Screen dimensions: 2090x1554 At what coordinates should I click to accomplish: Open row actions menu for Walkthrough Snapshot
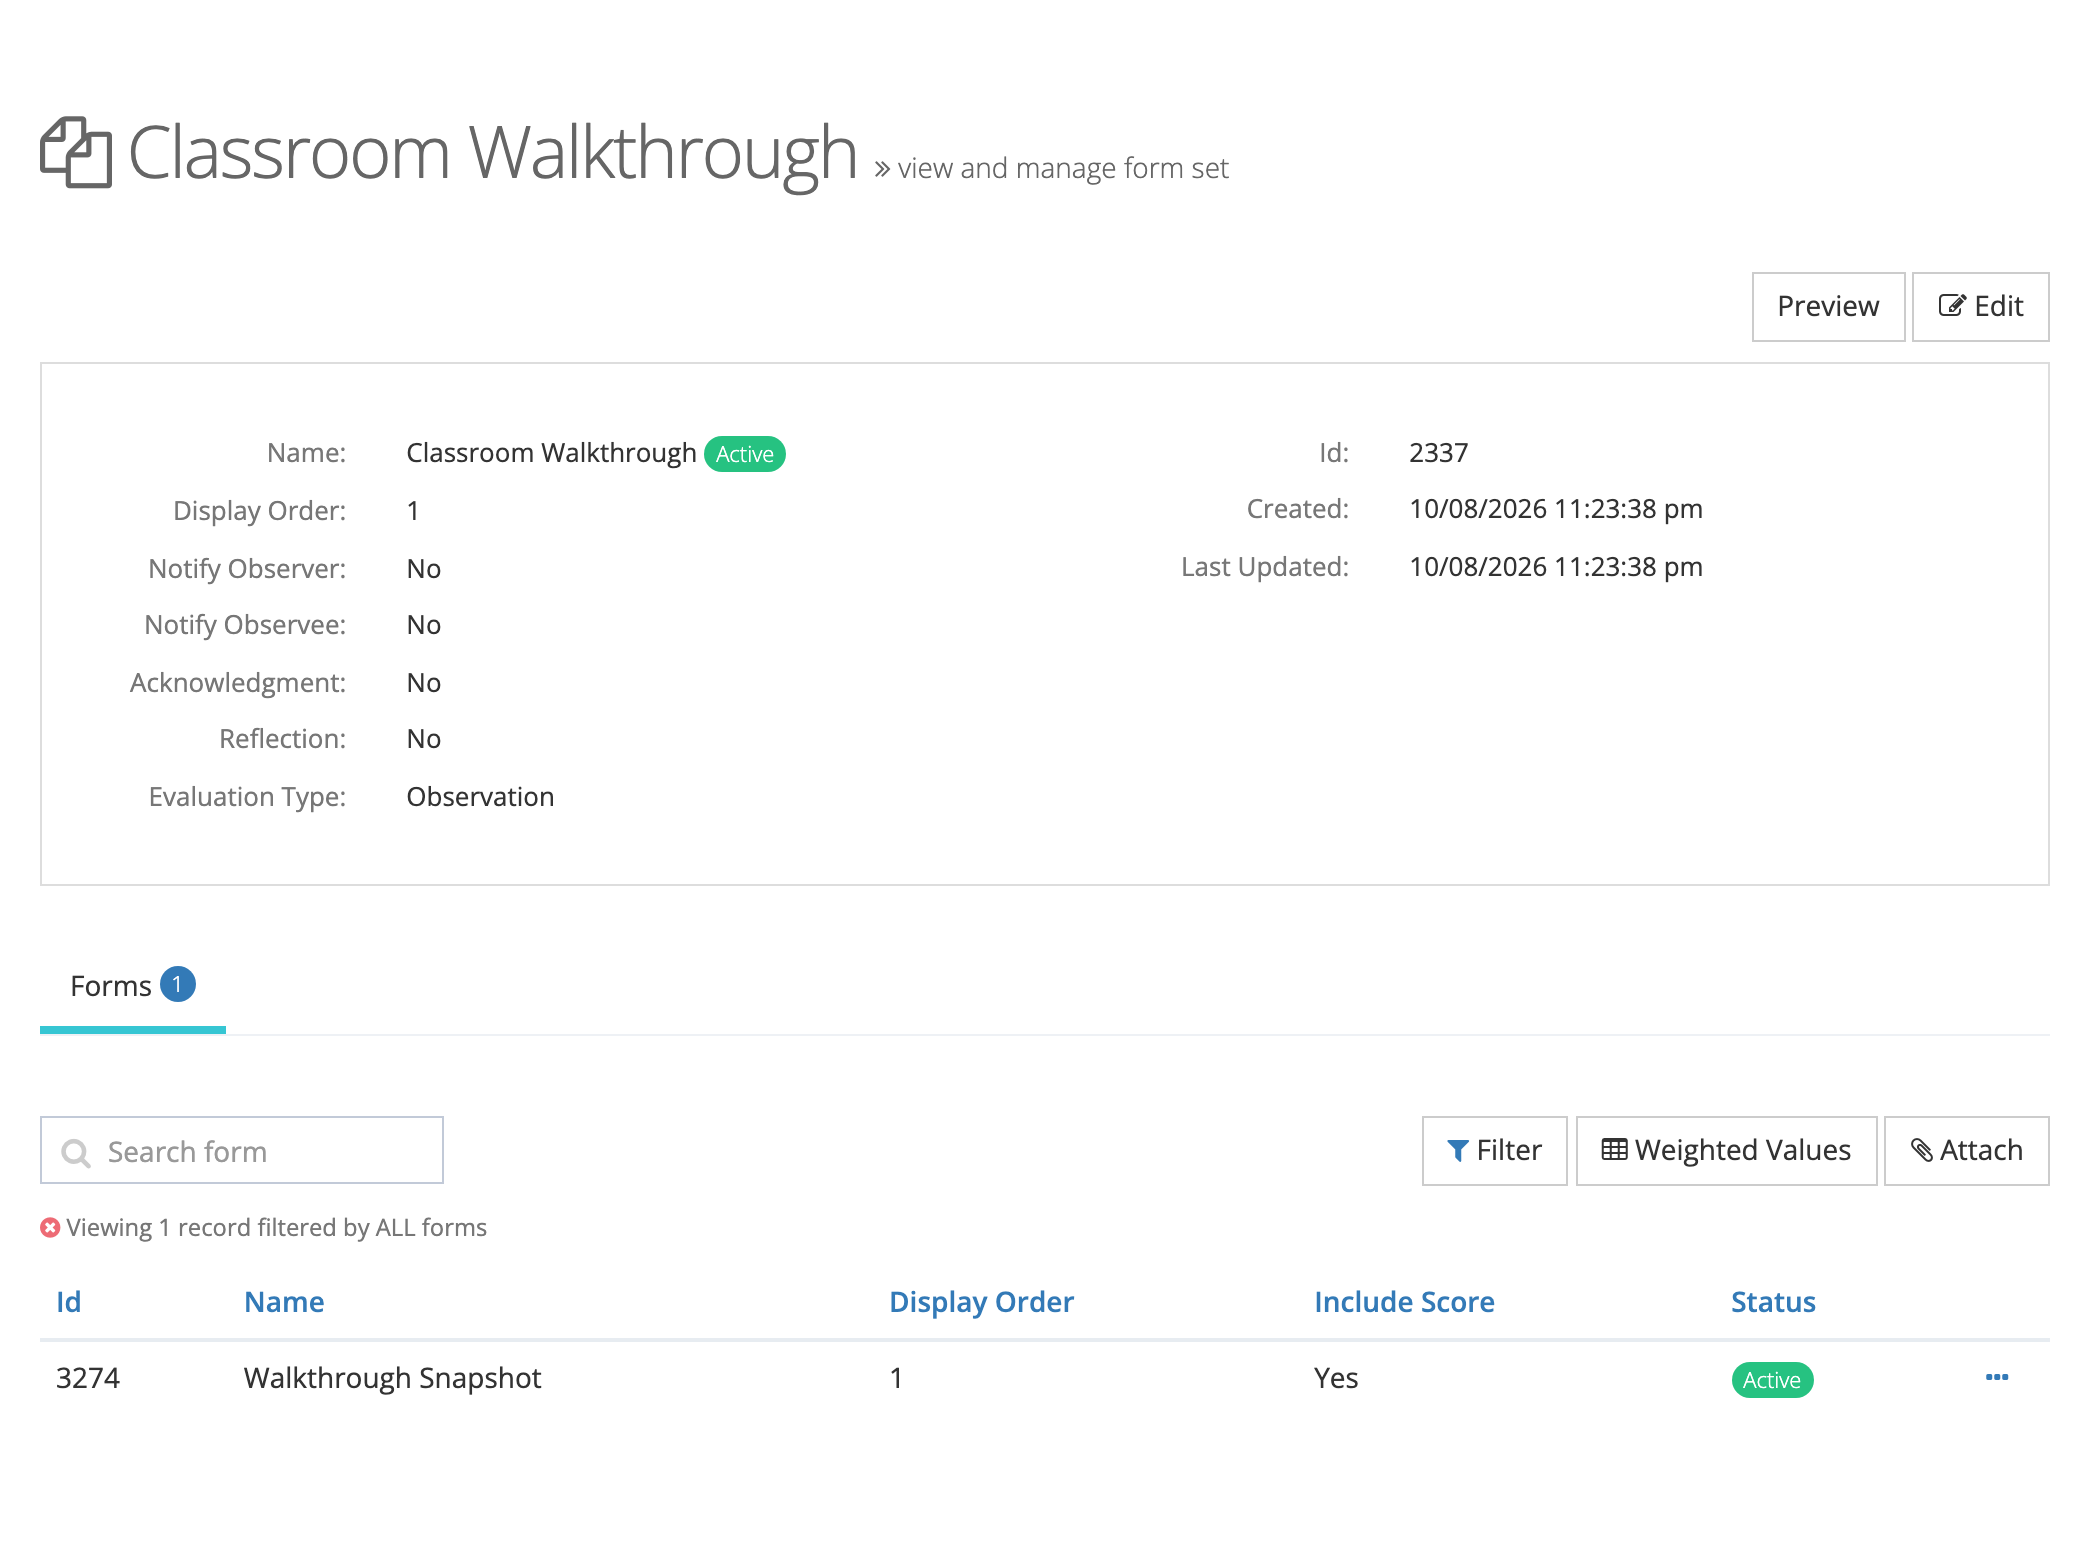(x=1997, y=1377)
